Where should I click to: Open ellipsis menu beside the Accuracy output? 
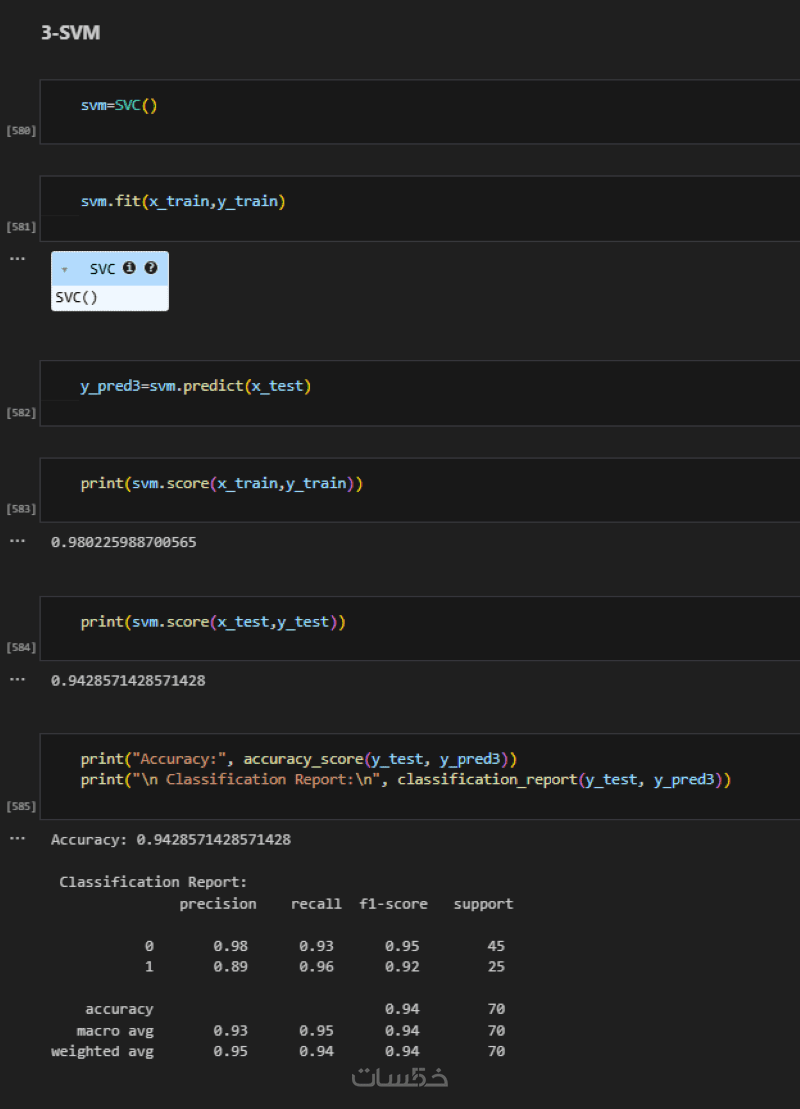pyautogui.click(x=16, y=838)
